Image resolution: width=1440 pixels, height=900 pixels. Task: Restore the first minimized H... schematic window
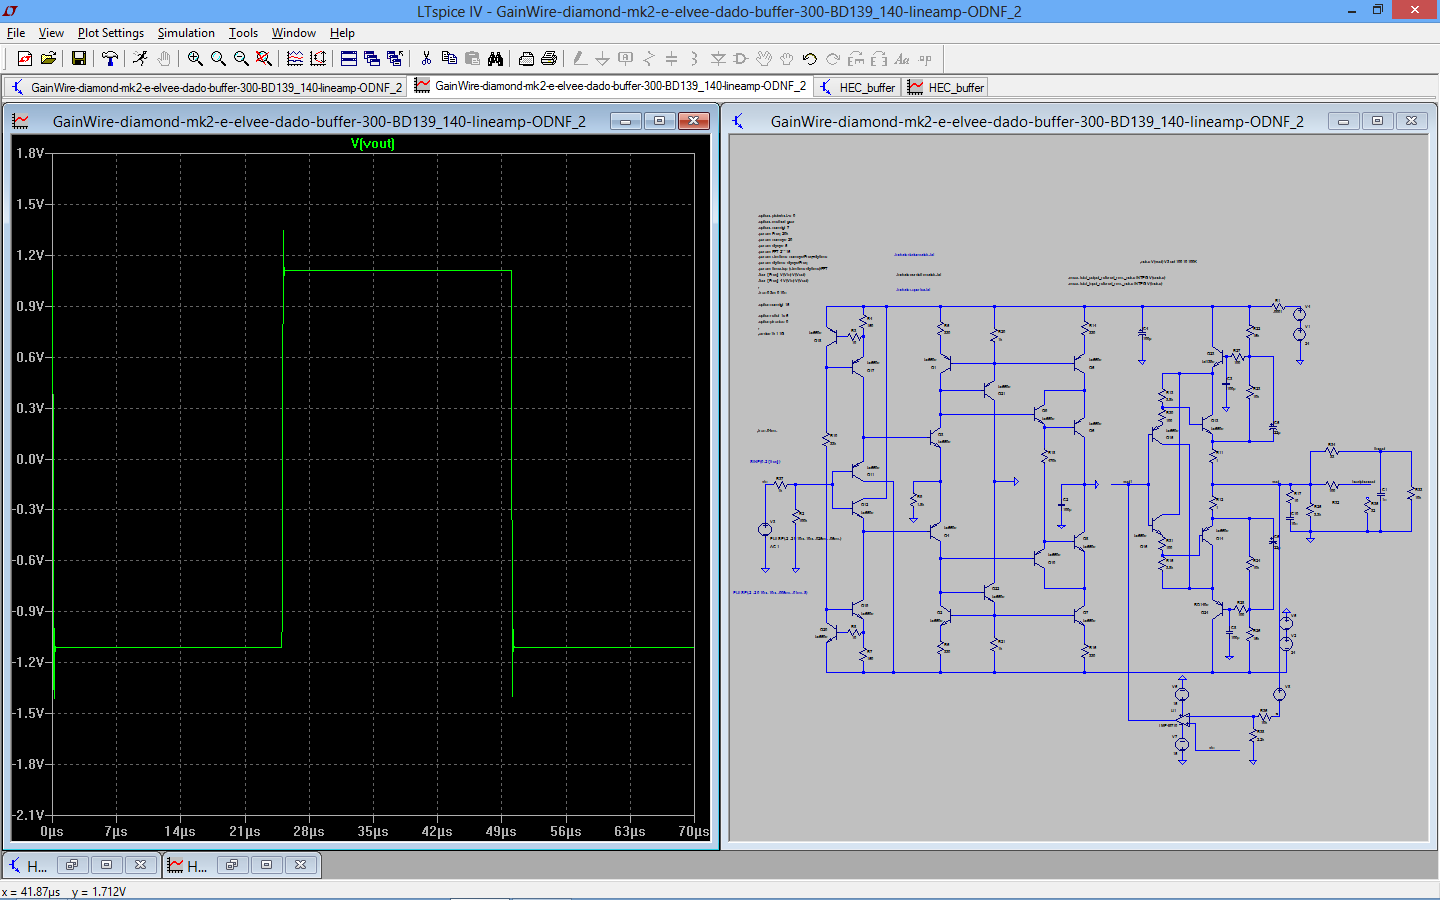click(x=72, y=865)
